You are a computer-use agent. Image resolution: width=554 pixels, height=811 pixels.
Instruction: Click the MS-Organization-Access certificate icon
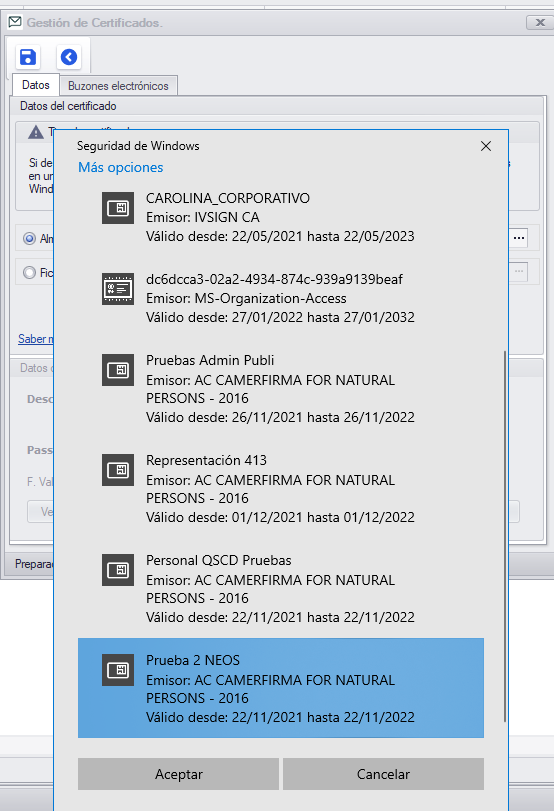118,289
